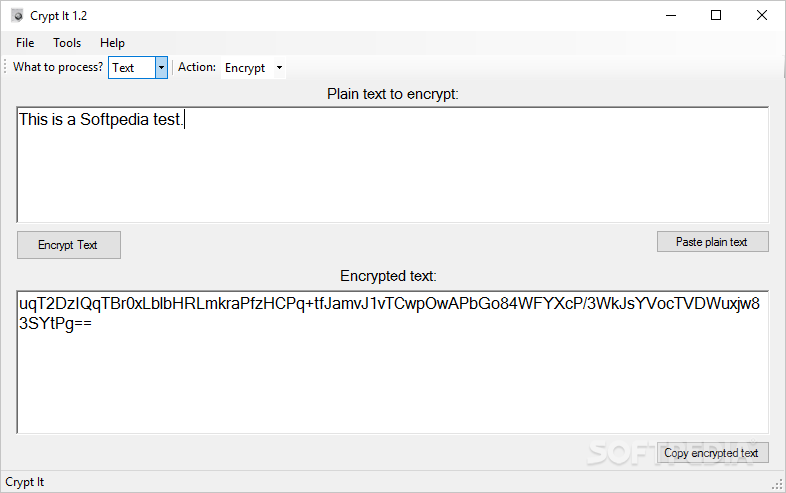Open the Help menu
This screenshot has height=493, width=786.
[x=112, y=43]
